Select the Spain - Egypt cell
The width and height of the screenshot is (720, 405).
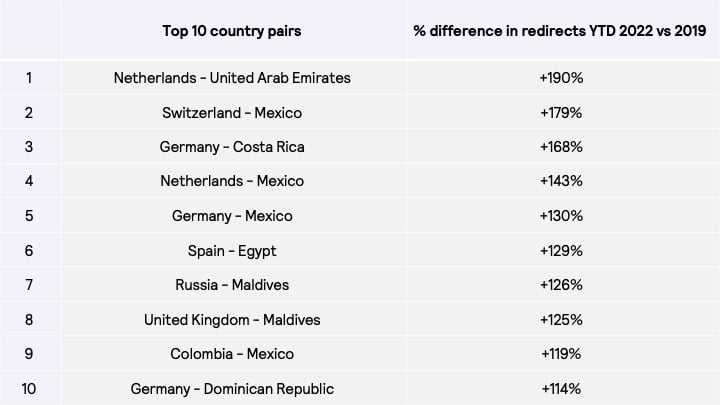click(232, 251)
